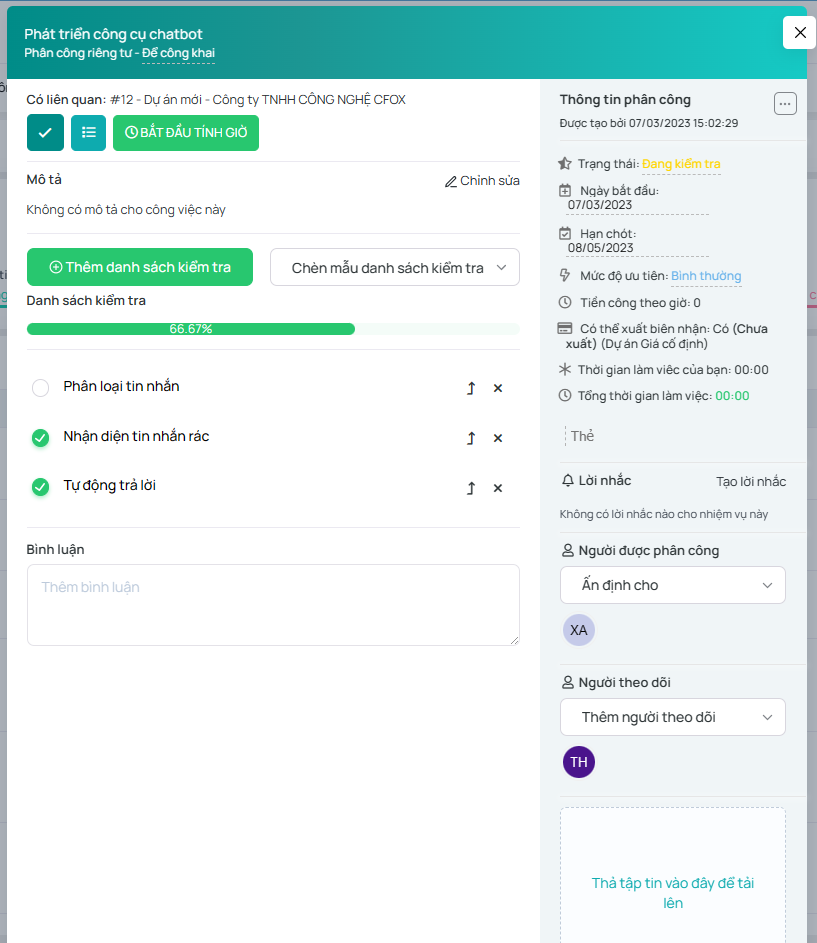Uncheck the 'Tự động trả lời' item

pos(40,487)
